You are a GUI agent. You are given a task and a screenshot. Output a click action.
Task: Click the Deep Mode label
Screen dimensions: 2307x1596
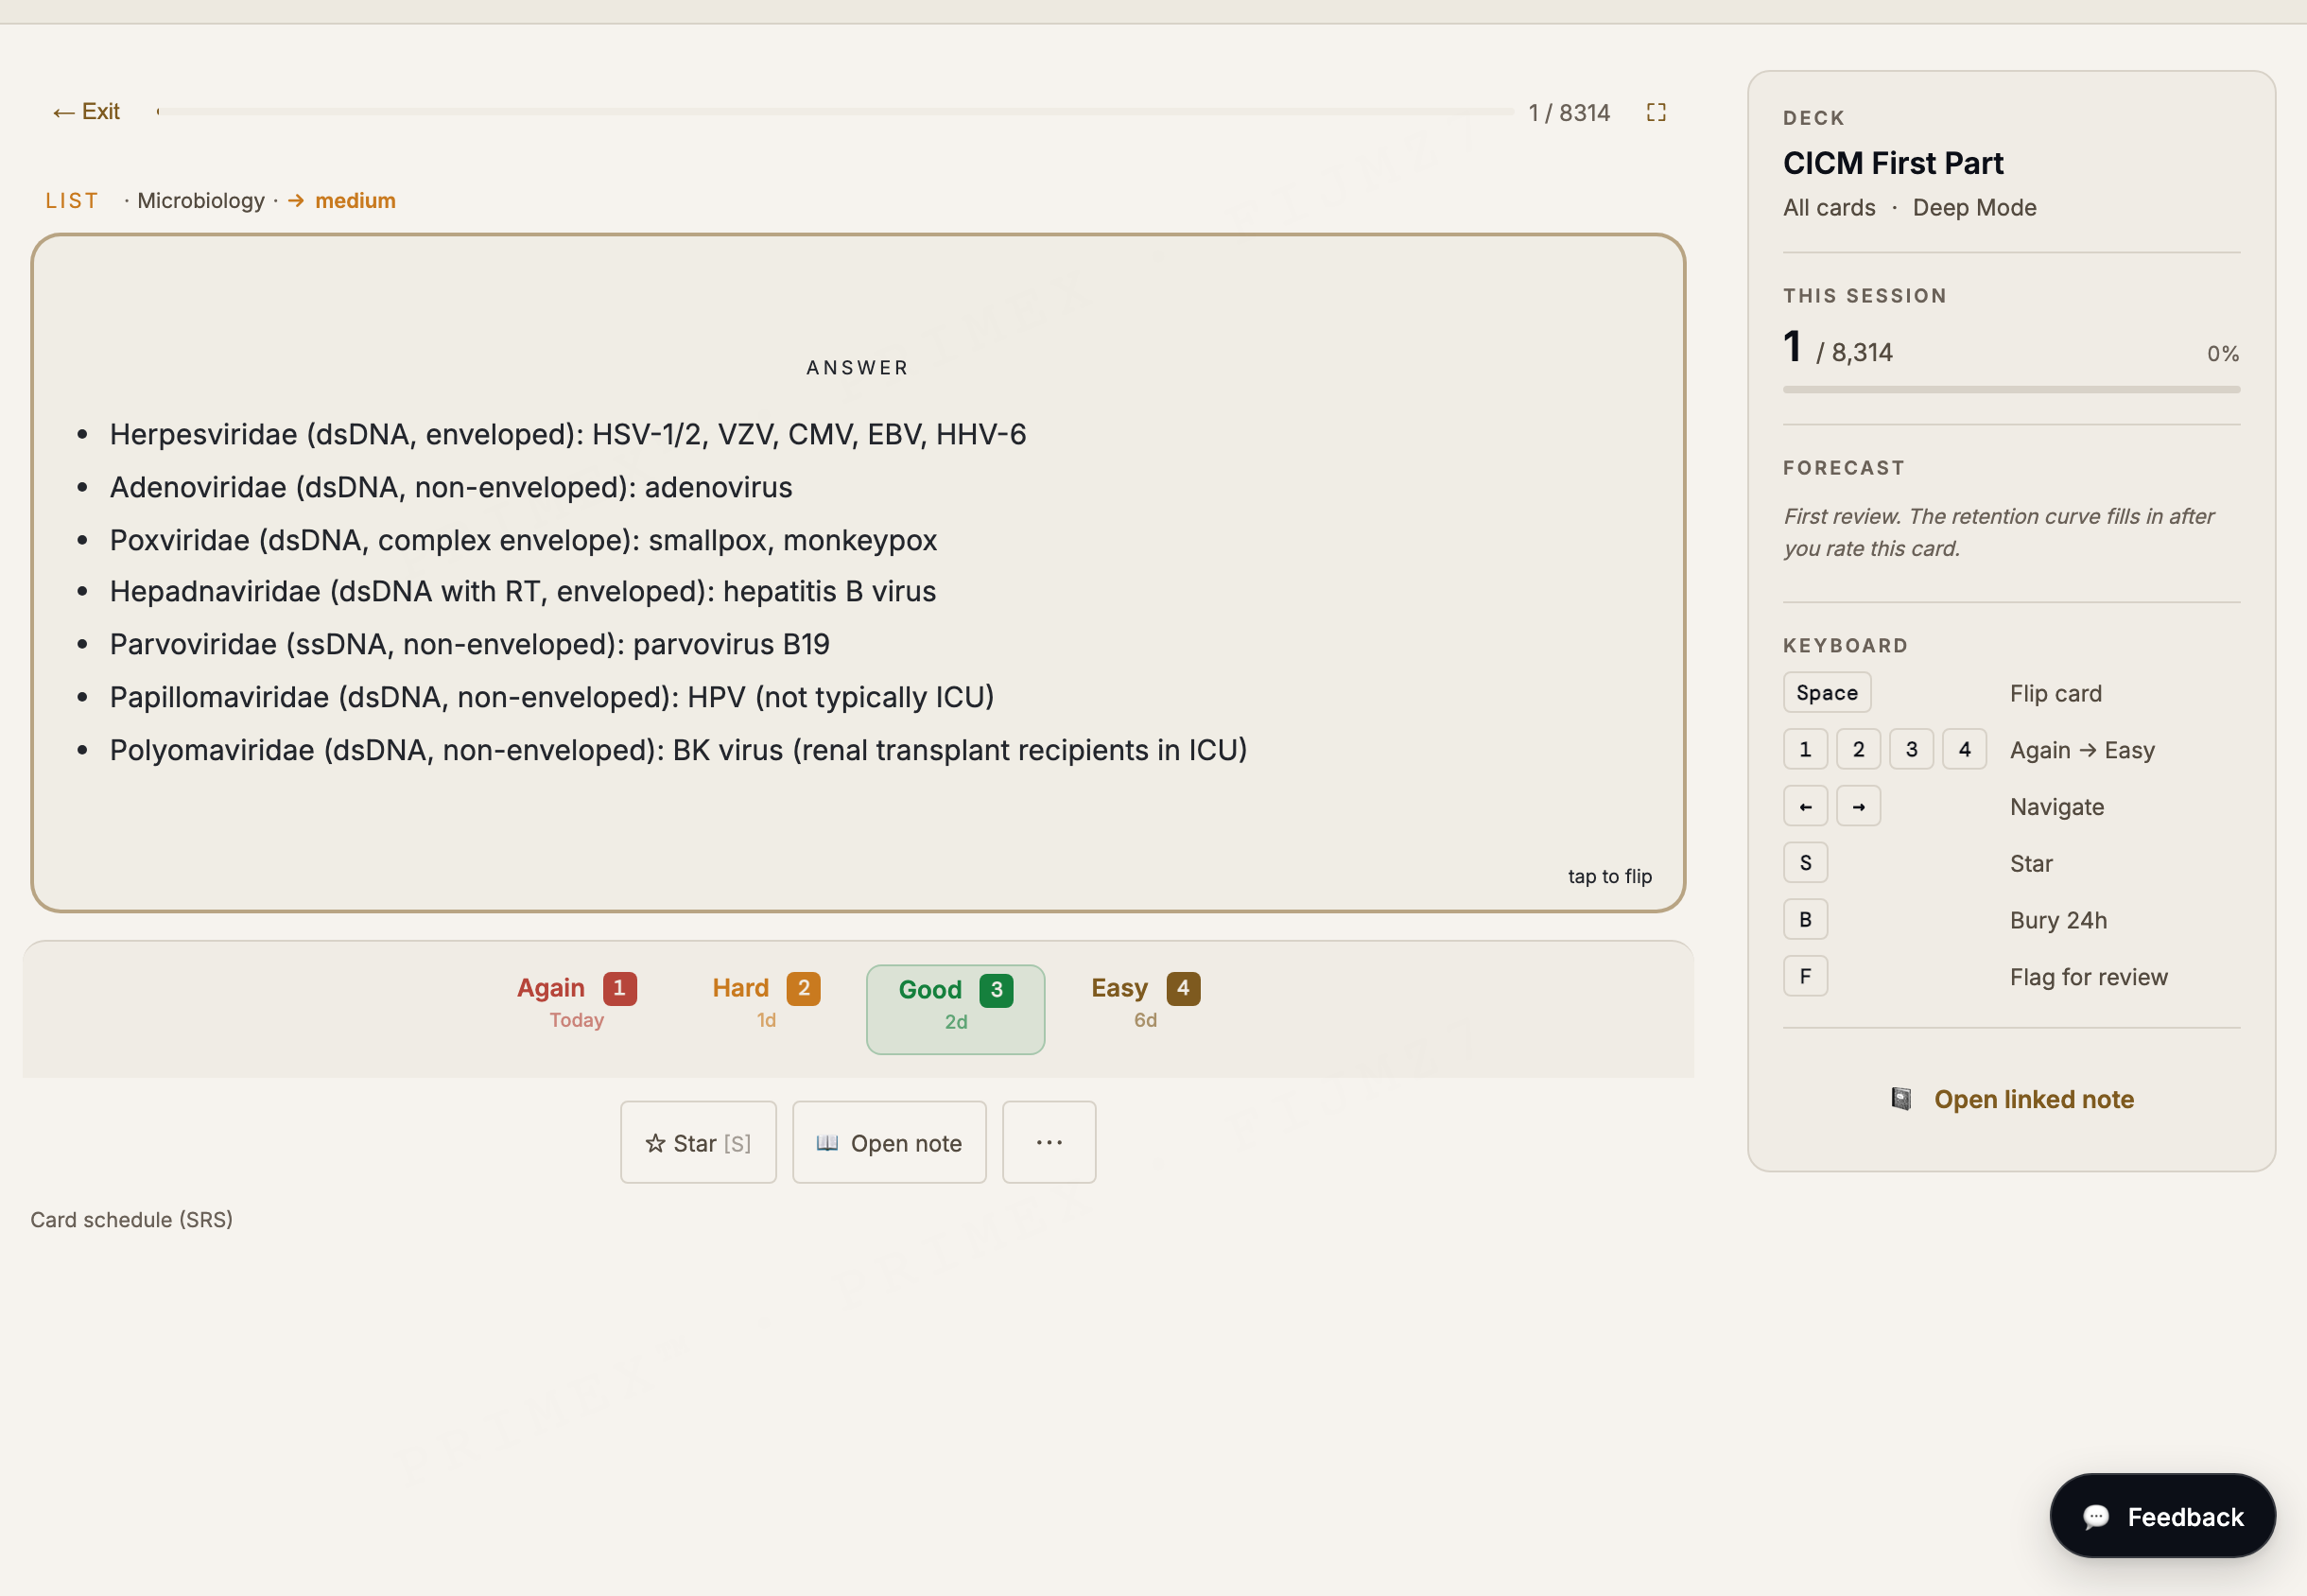tap(1974, 208)
